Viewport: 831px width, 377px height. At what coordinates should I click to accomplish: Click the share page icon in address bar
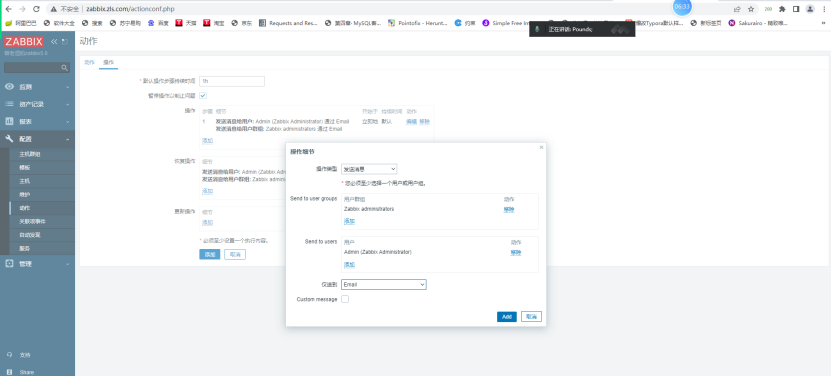pos(737,9)
